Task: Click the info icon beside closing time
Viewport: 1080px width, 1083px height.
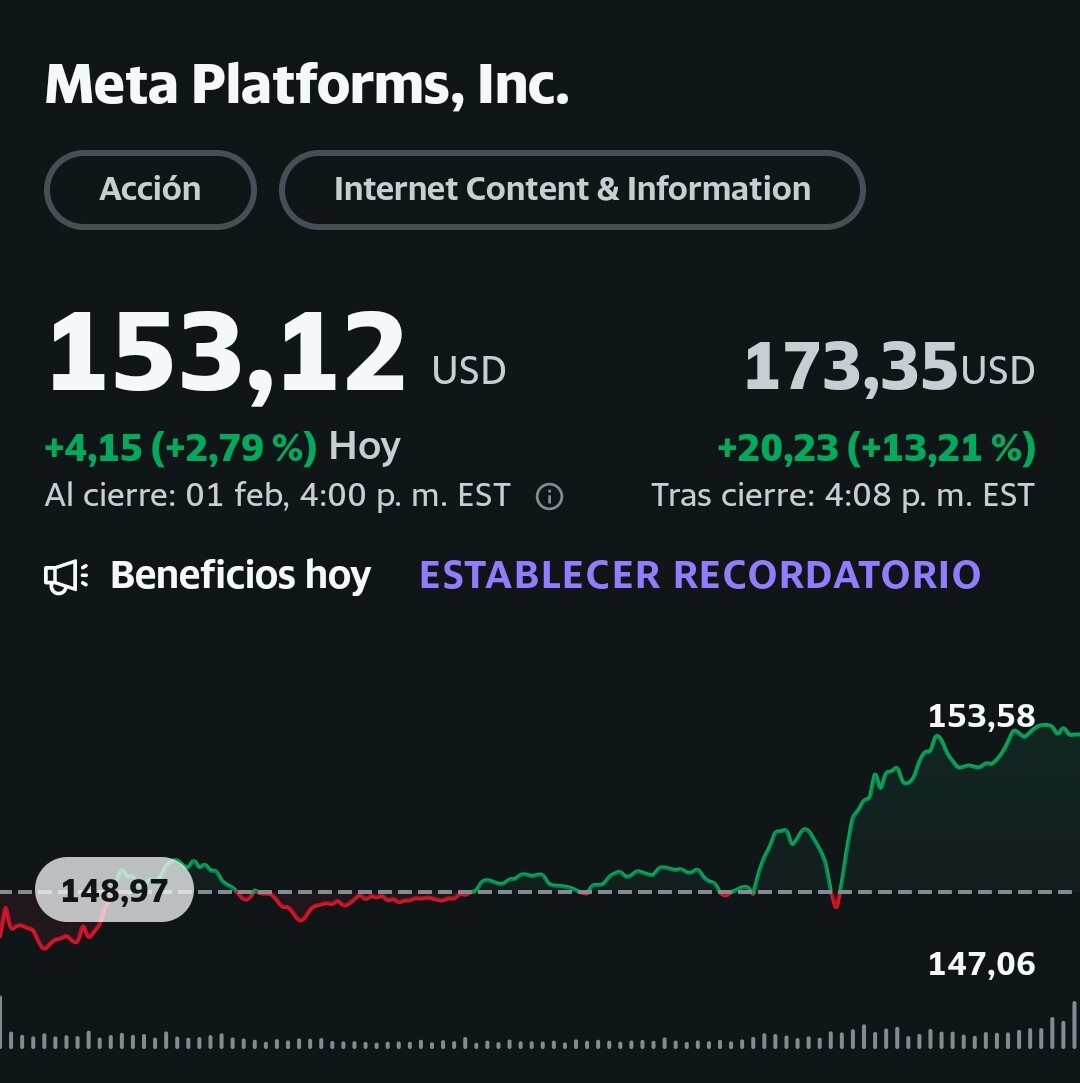Action: point(549,497)
